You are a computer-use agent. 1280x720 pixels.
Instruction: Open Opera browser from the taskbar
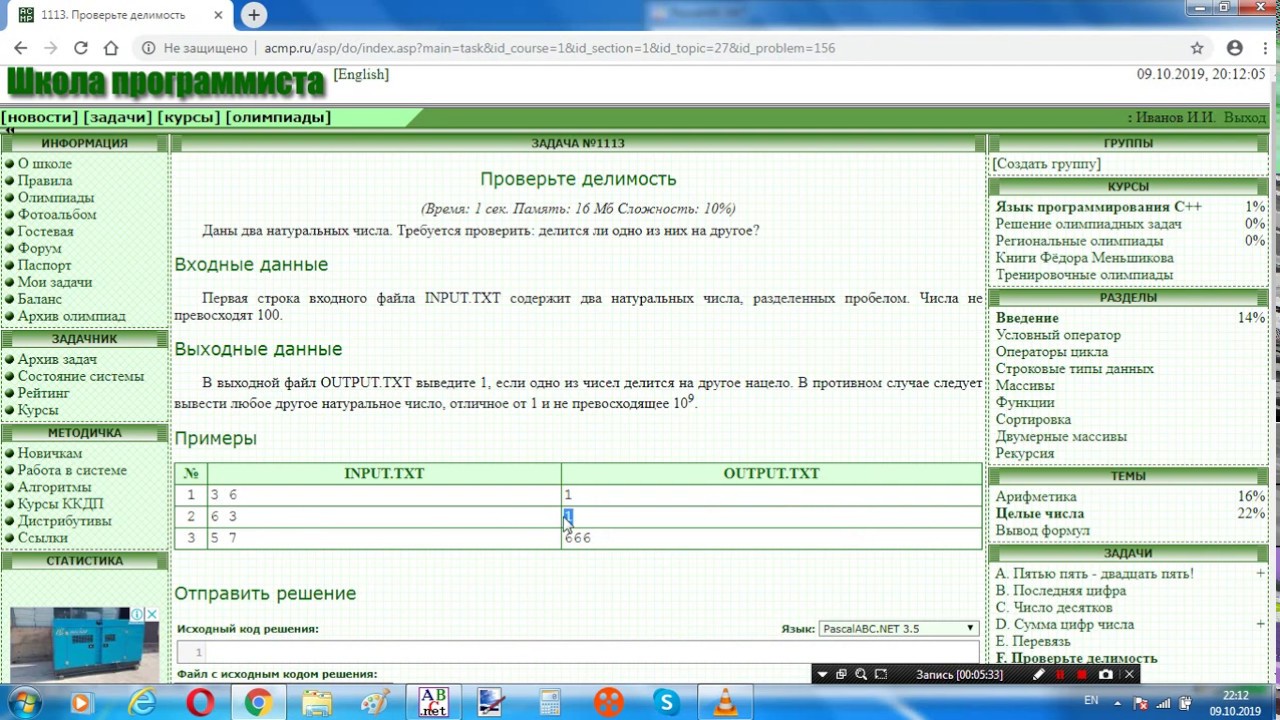click(x=200, y=702)
